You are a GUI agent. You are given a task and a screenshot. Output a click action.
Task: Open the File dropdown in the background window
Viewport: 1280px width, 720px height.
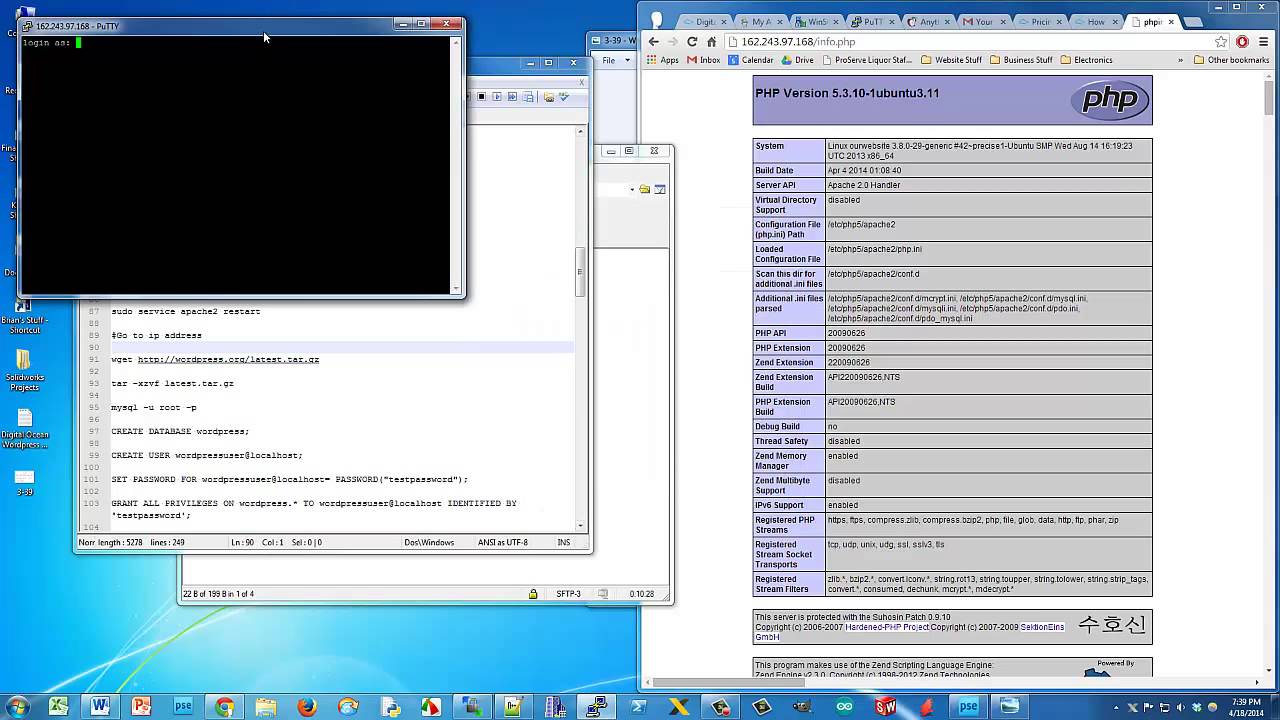[x=616, y=61]
